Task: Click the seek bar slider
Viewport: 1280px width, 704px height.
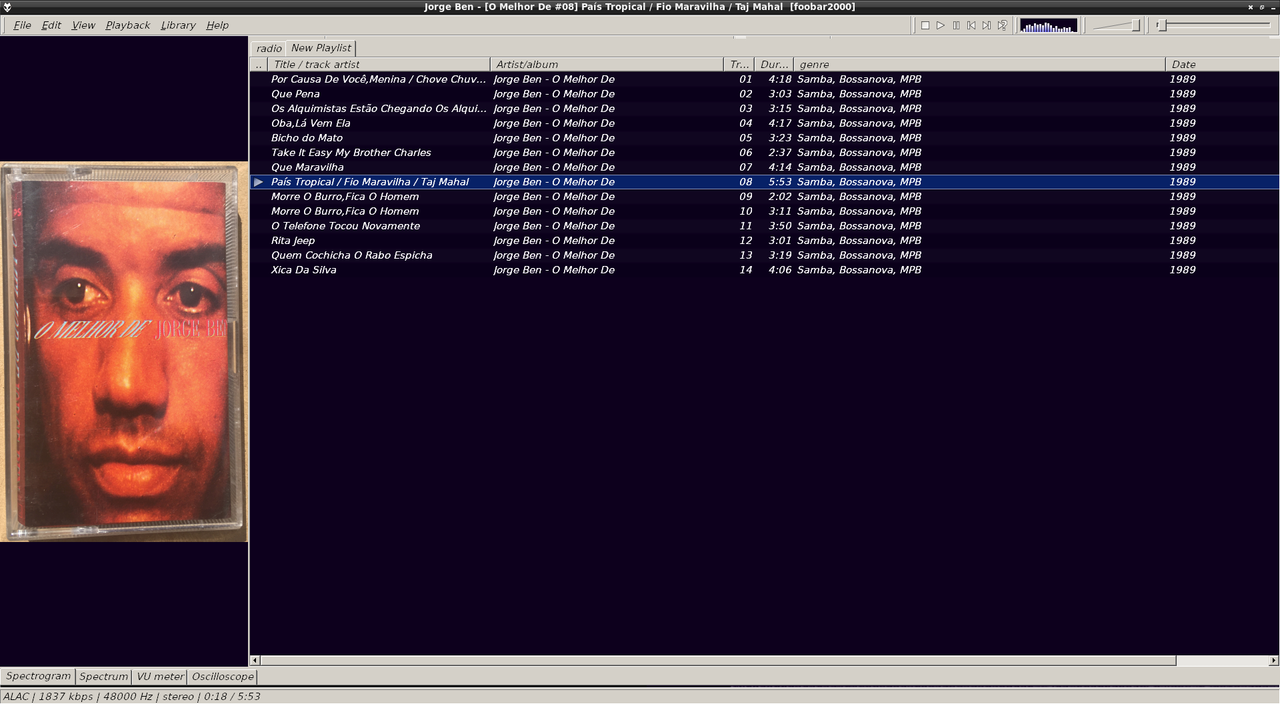Action: (x=1213, y=25)
